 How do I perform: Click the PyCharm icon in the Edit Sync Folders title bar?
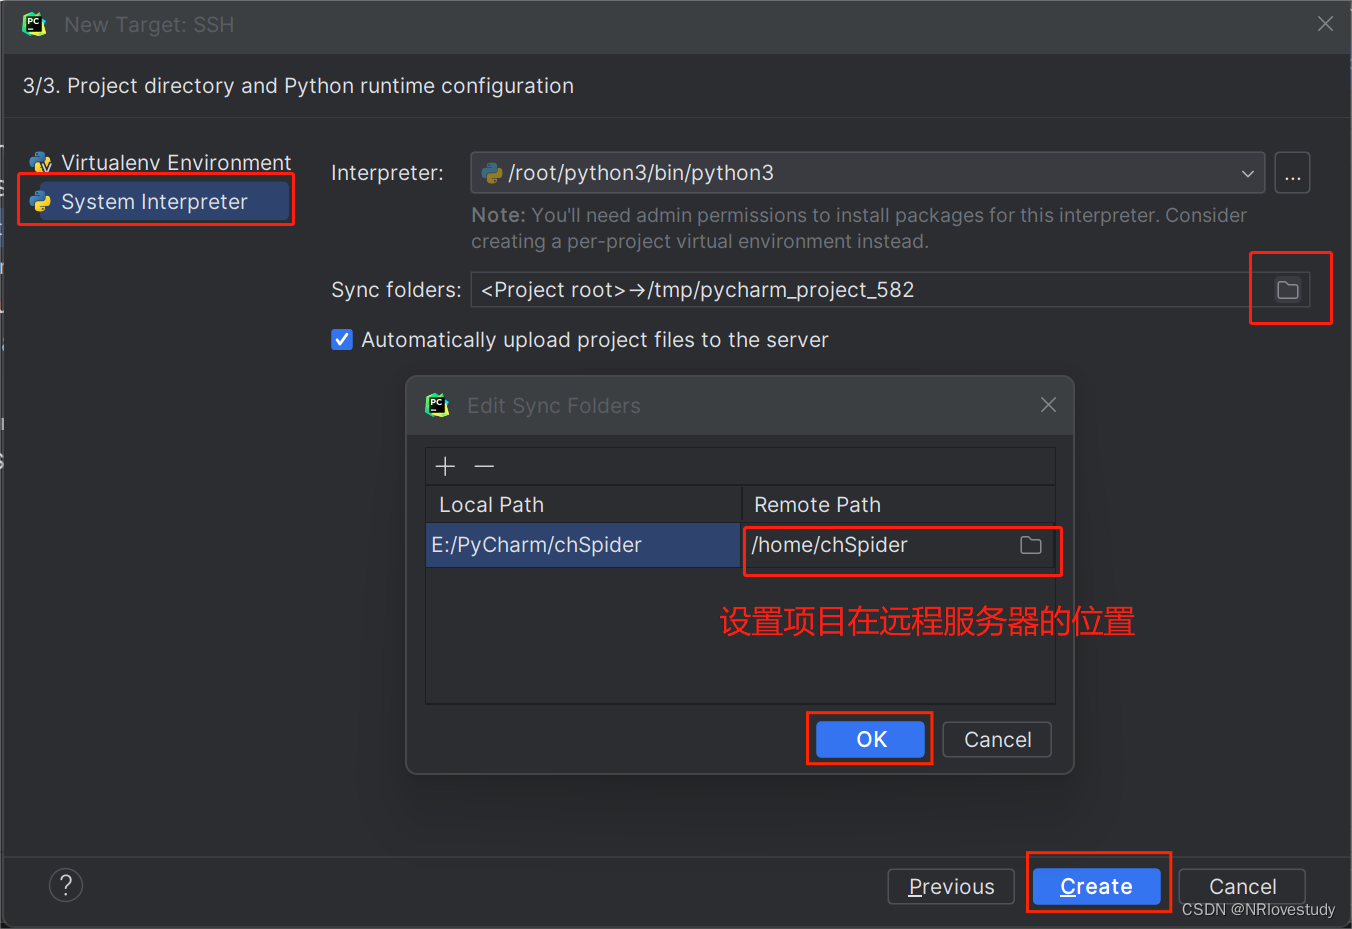coord(437,405)
